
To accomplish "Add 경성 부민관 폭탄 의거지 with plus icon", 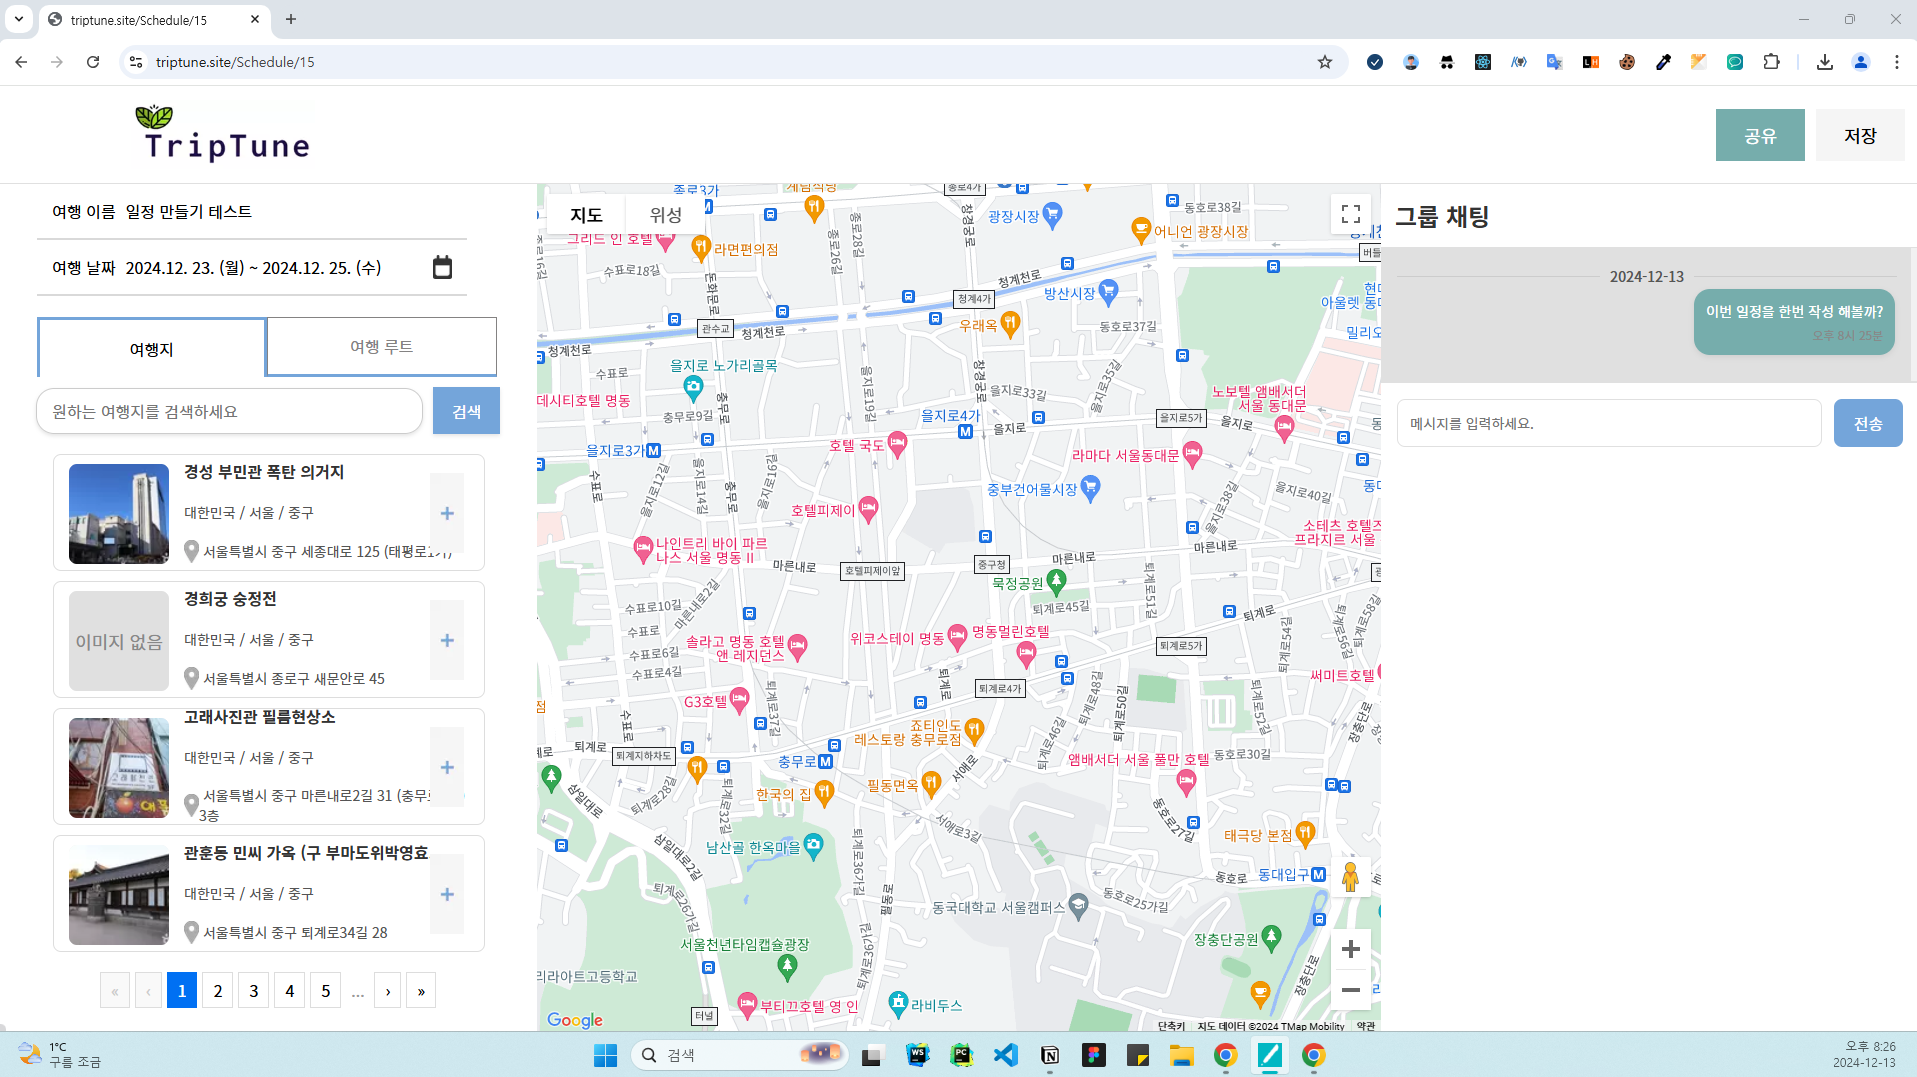I will coord(447,513).
